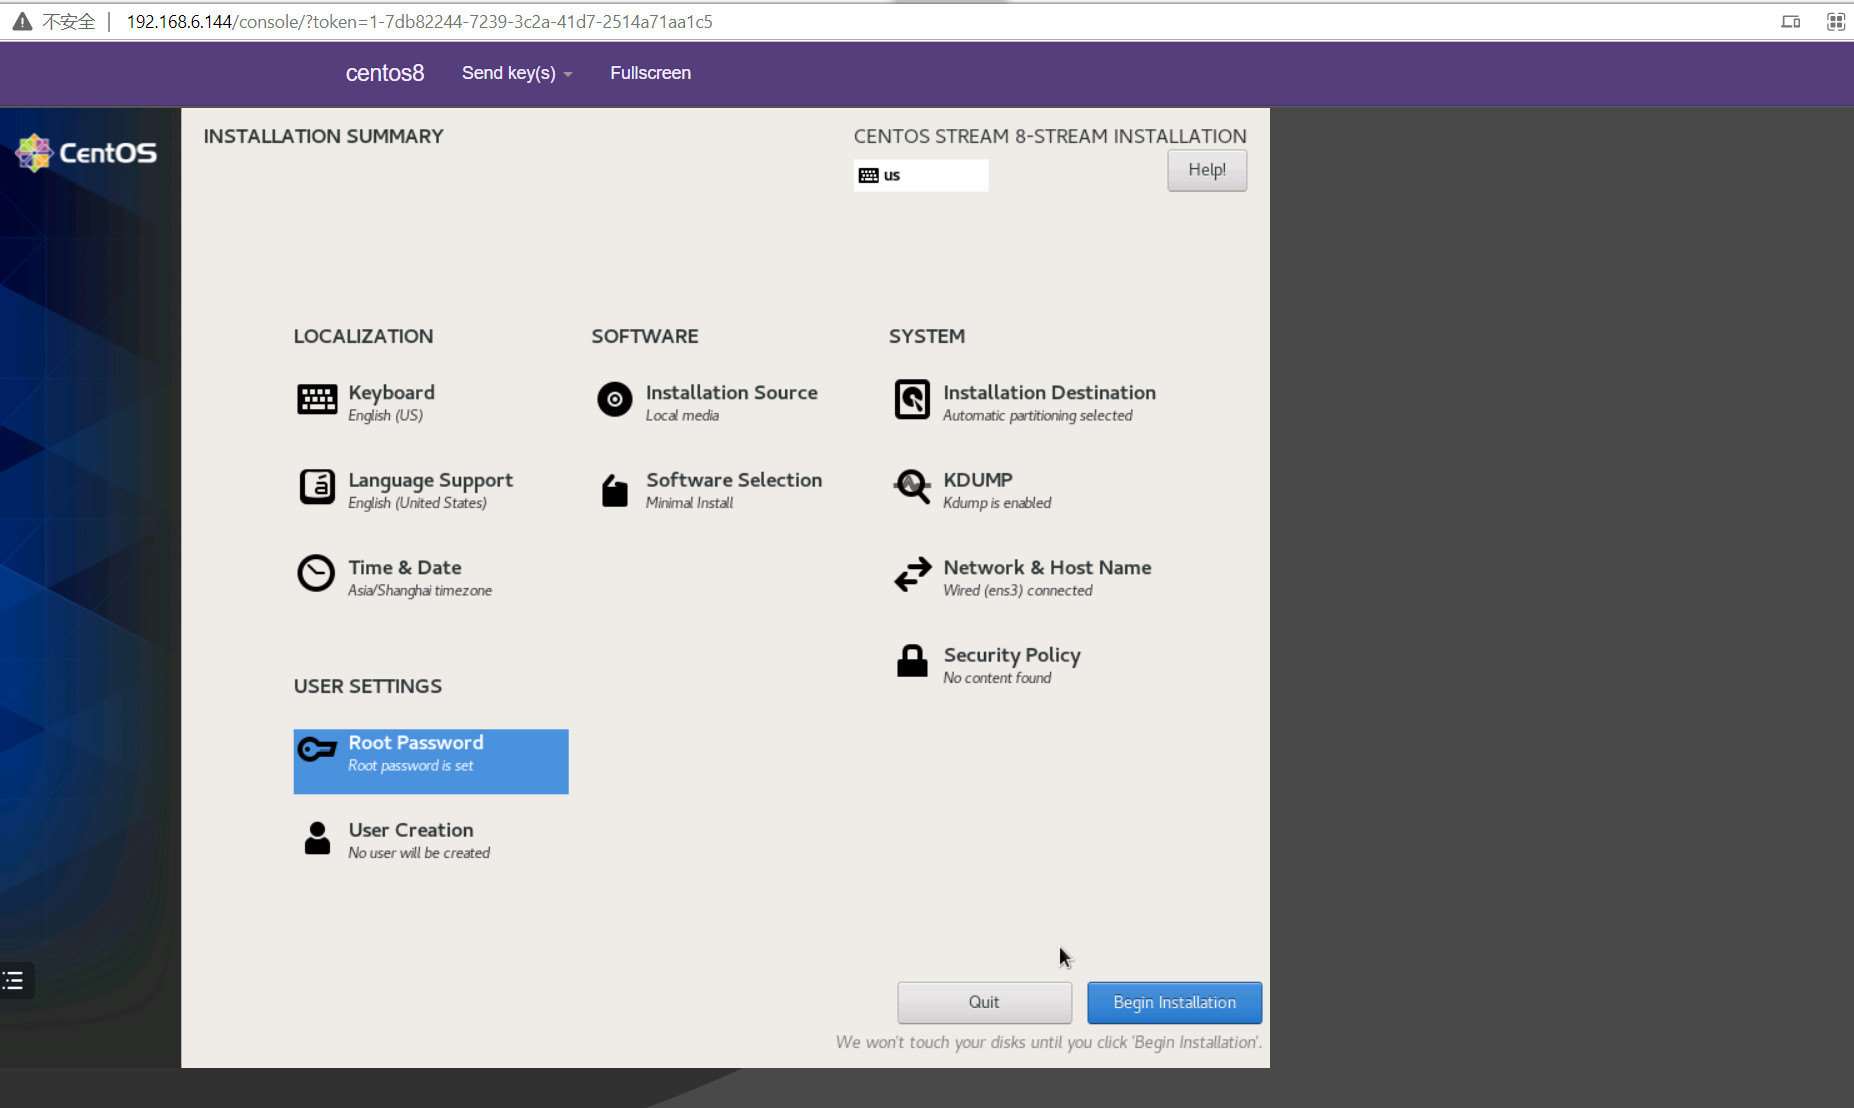Select the Root Password spoke
Image resolution: width=1854 pixels, height=1108 pixels.
431,761
